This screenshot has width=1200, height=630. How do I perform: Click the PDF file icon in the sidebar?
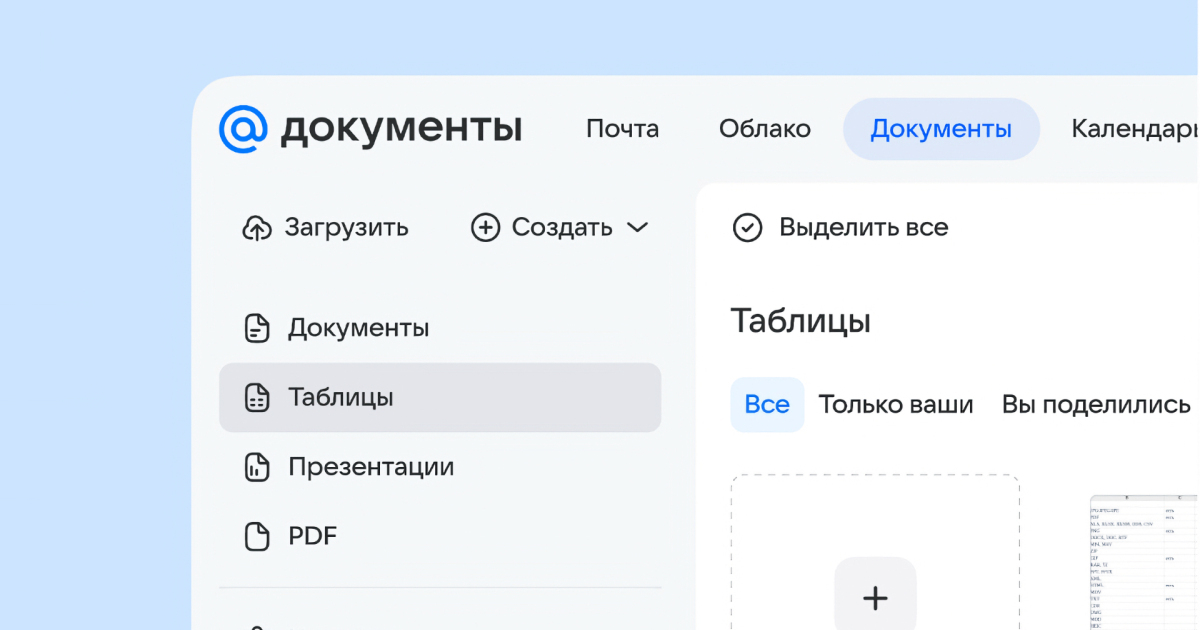point(258,536)
